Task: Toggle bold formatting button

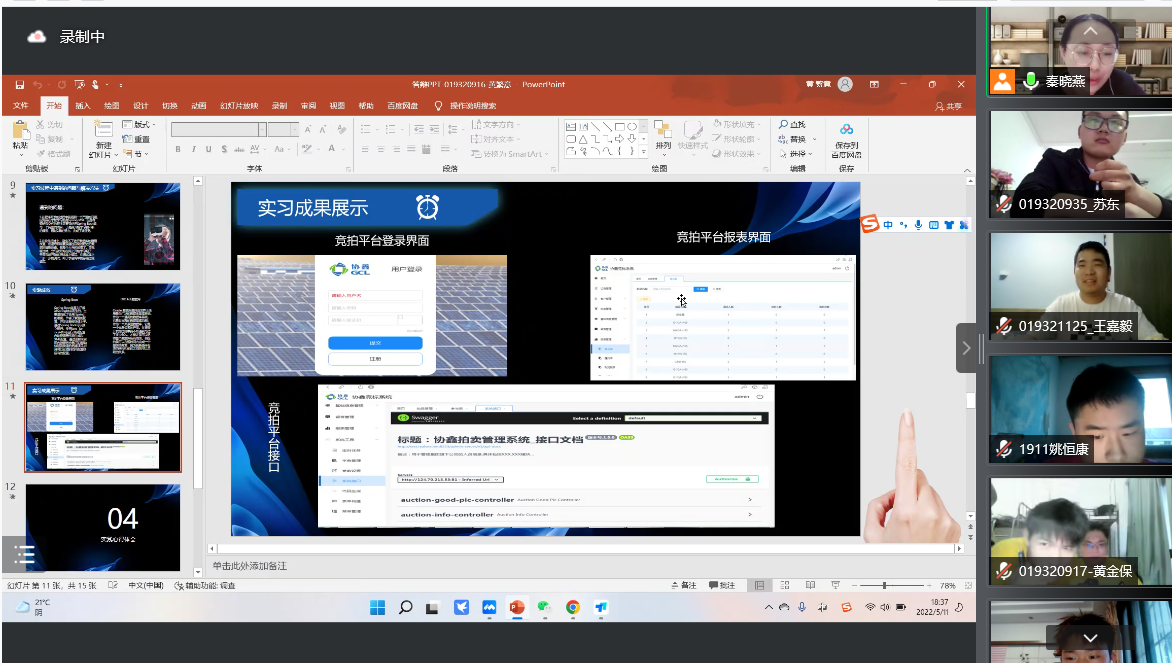Action: (x=178, y=150)
